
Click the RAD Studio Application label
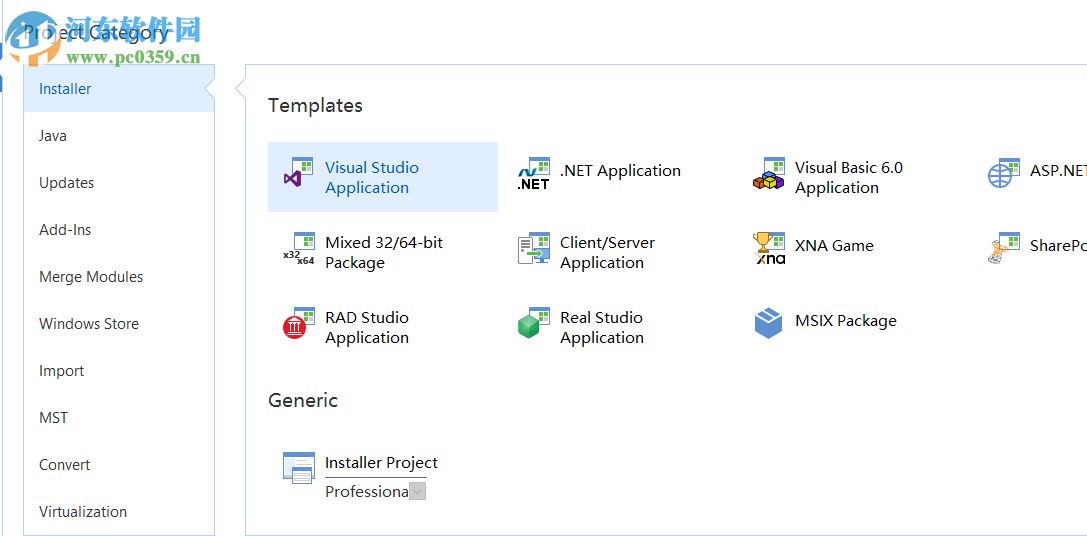(367, 327)
